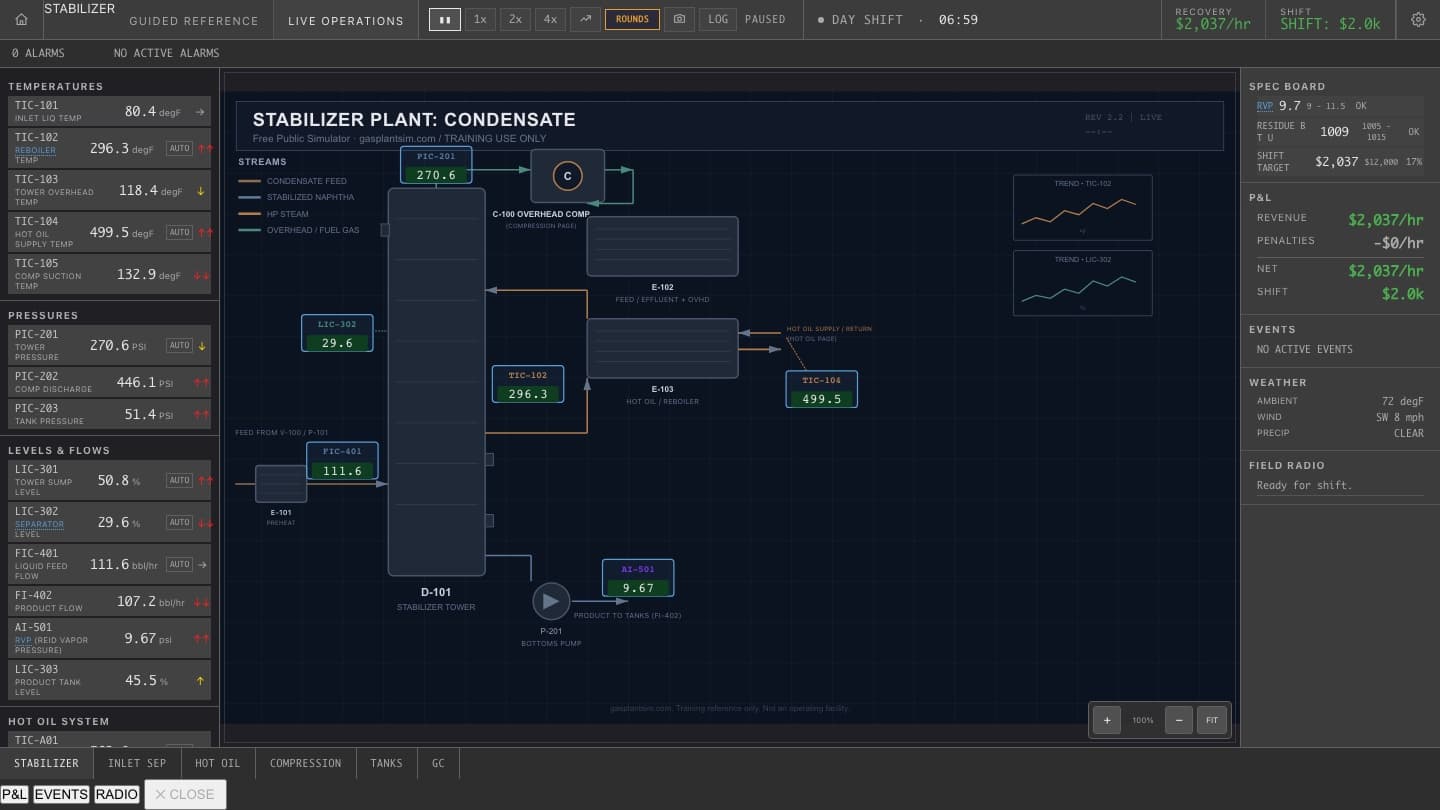Toggle AUTO mode on FIC-401 liquid feed flow

pos(179,564)
